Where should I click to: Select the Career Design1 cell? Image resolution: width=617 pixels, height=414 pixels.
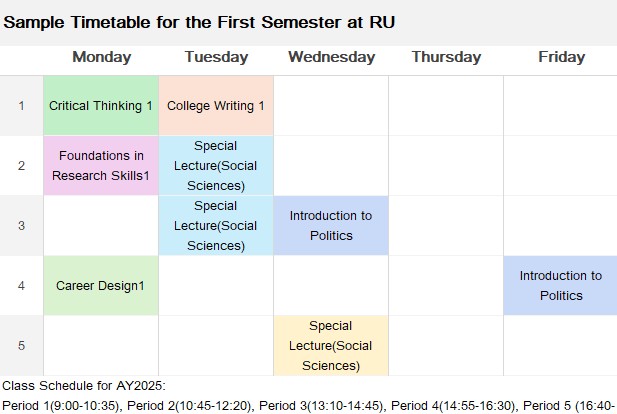tap(101, 286)
